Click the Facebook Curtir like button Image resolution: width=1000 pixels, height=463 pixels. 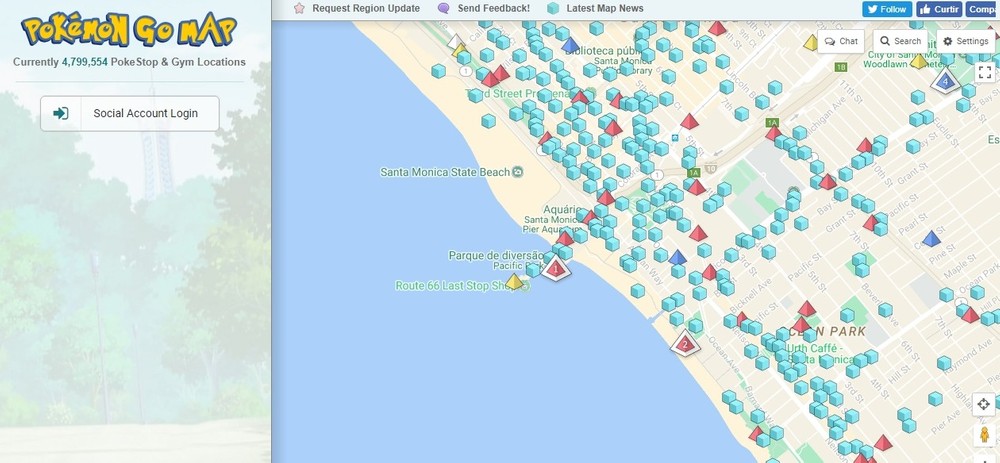[939, 9]
